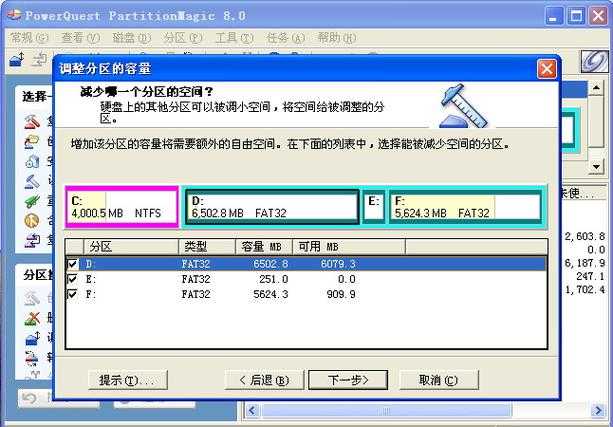Click the 提示(T)... button
Image resolution: width=613 pixels, height=427 pixels.
pyautogui.click(x=128, y=380)
